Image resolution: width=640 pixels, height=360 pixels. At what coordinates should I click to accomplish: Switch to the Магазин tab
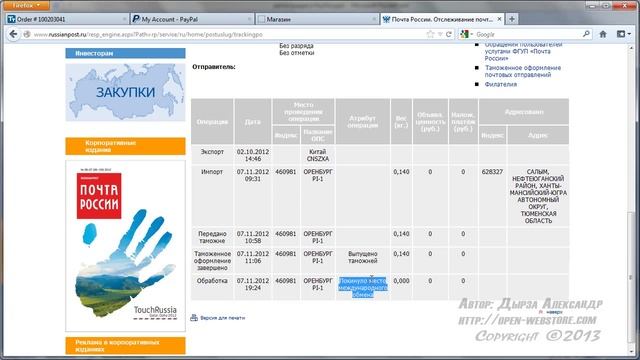click(317, 19)
